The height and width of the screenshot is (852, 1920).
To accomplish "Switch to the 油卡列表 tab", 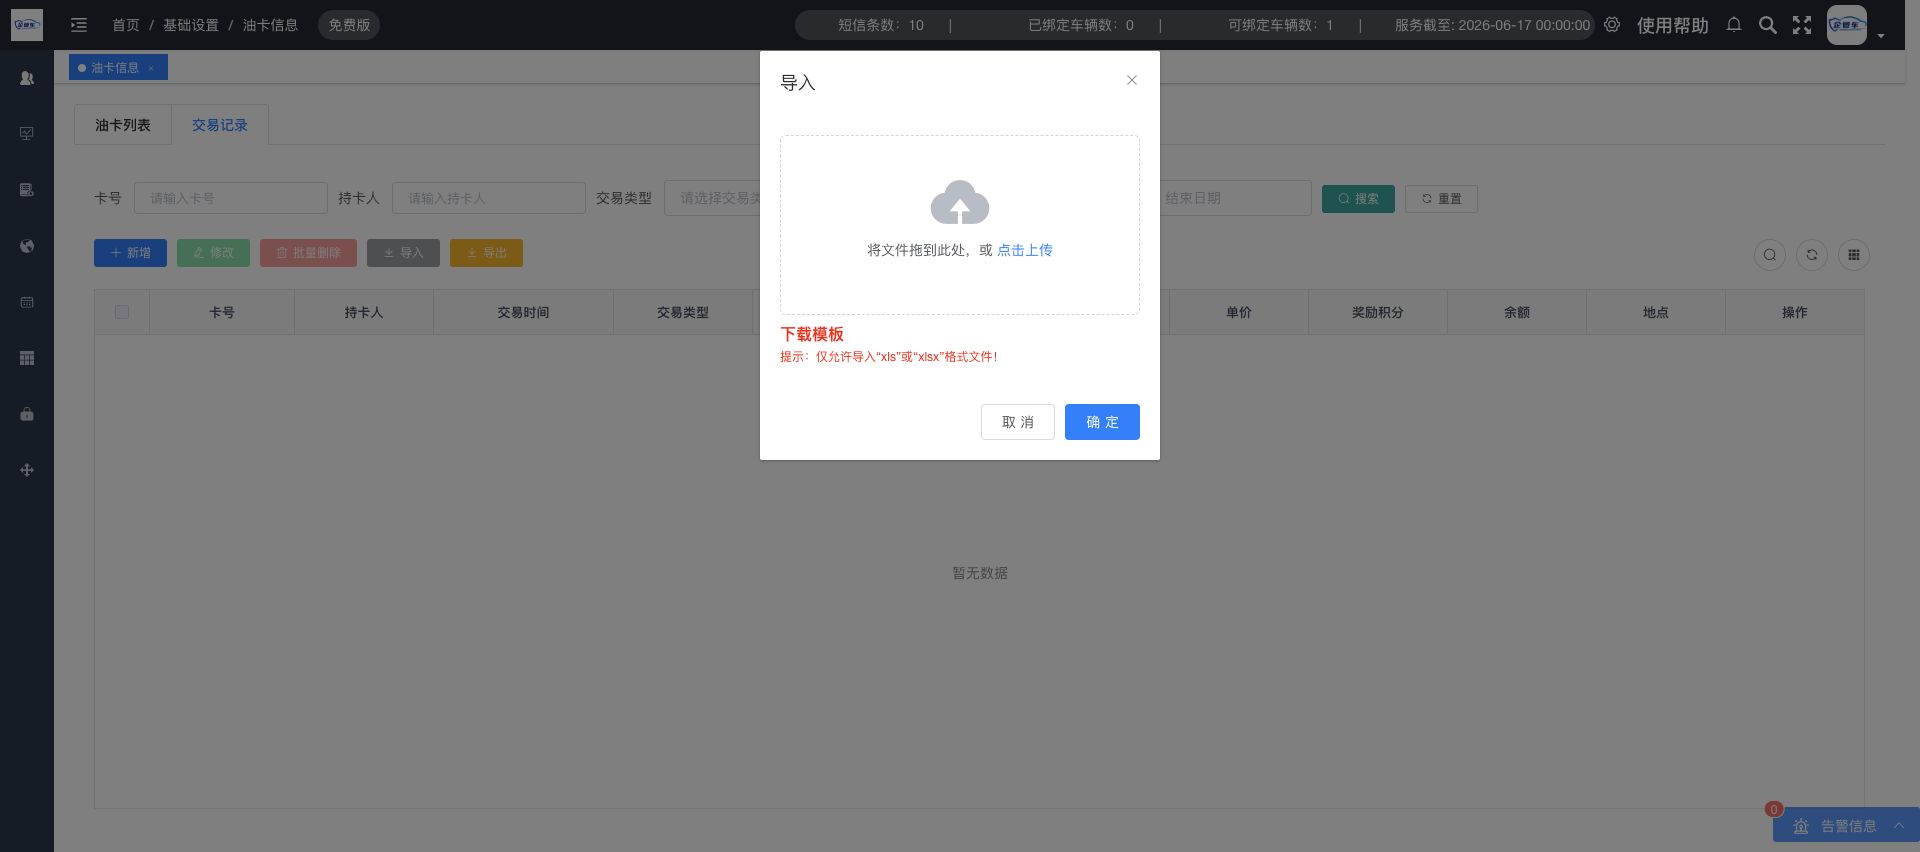I will [123, 125].
